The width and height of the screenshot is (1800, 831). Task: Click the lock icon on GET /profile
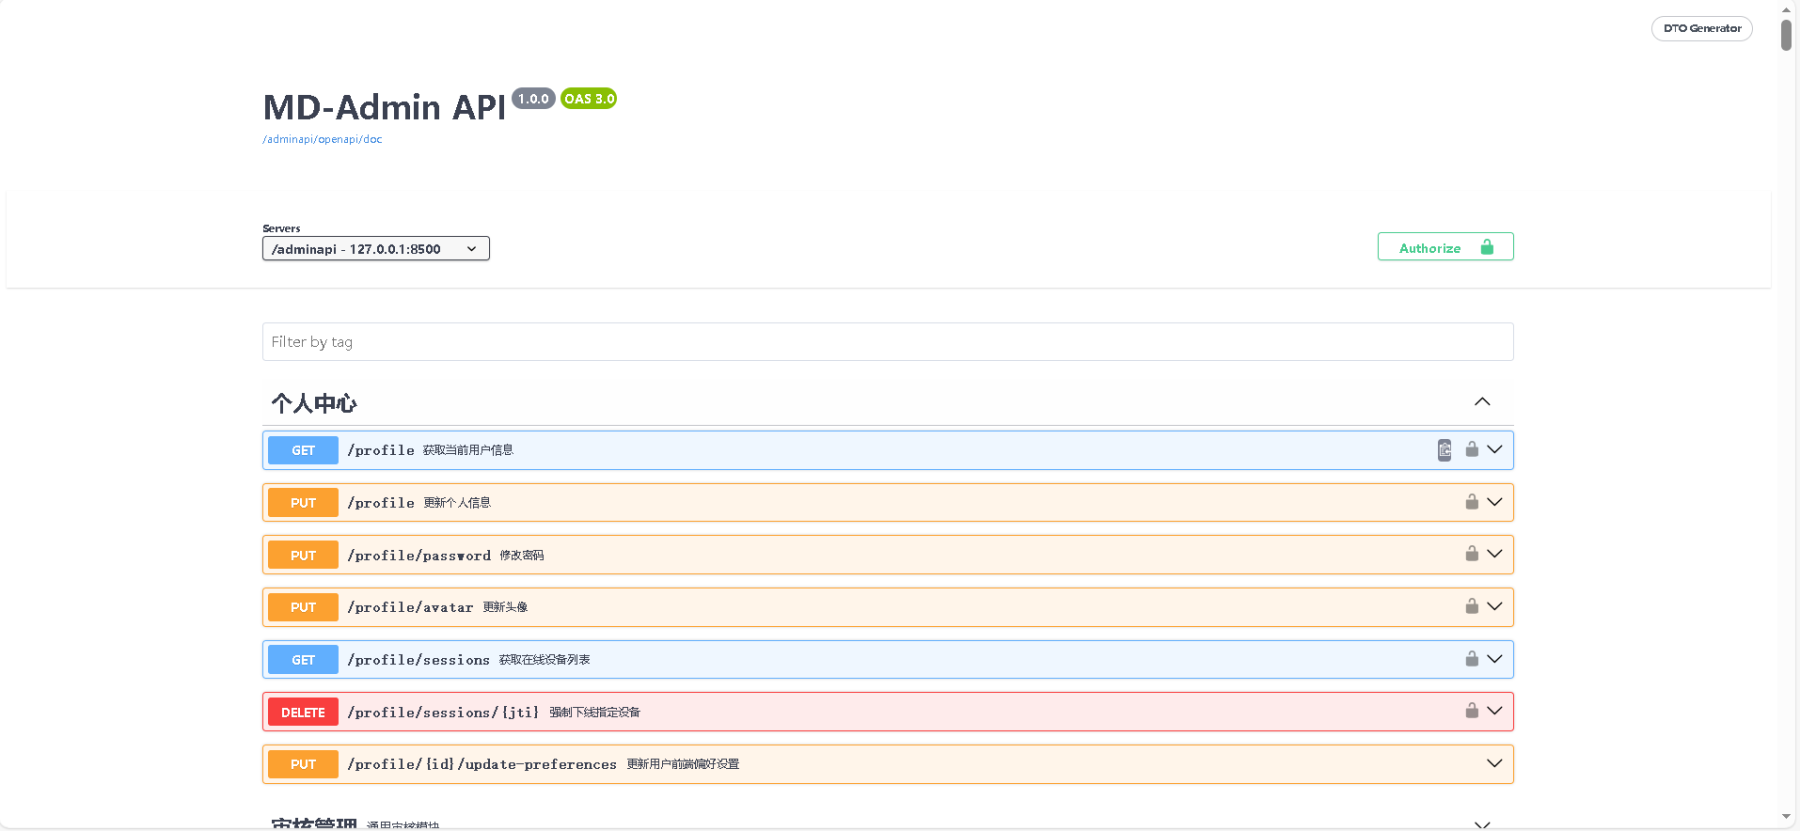tap(1471, 449)
